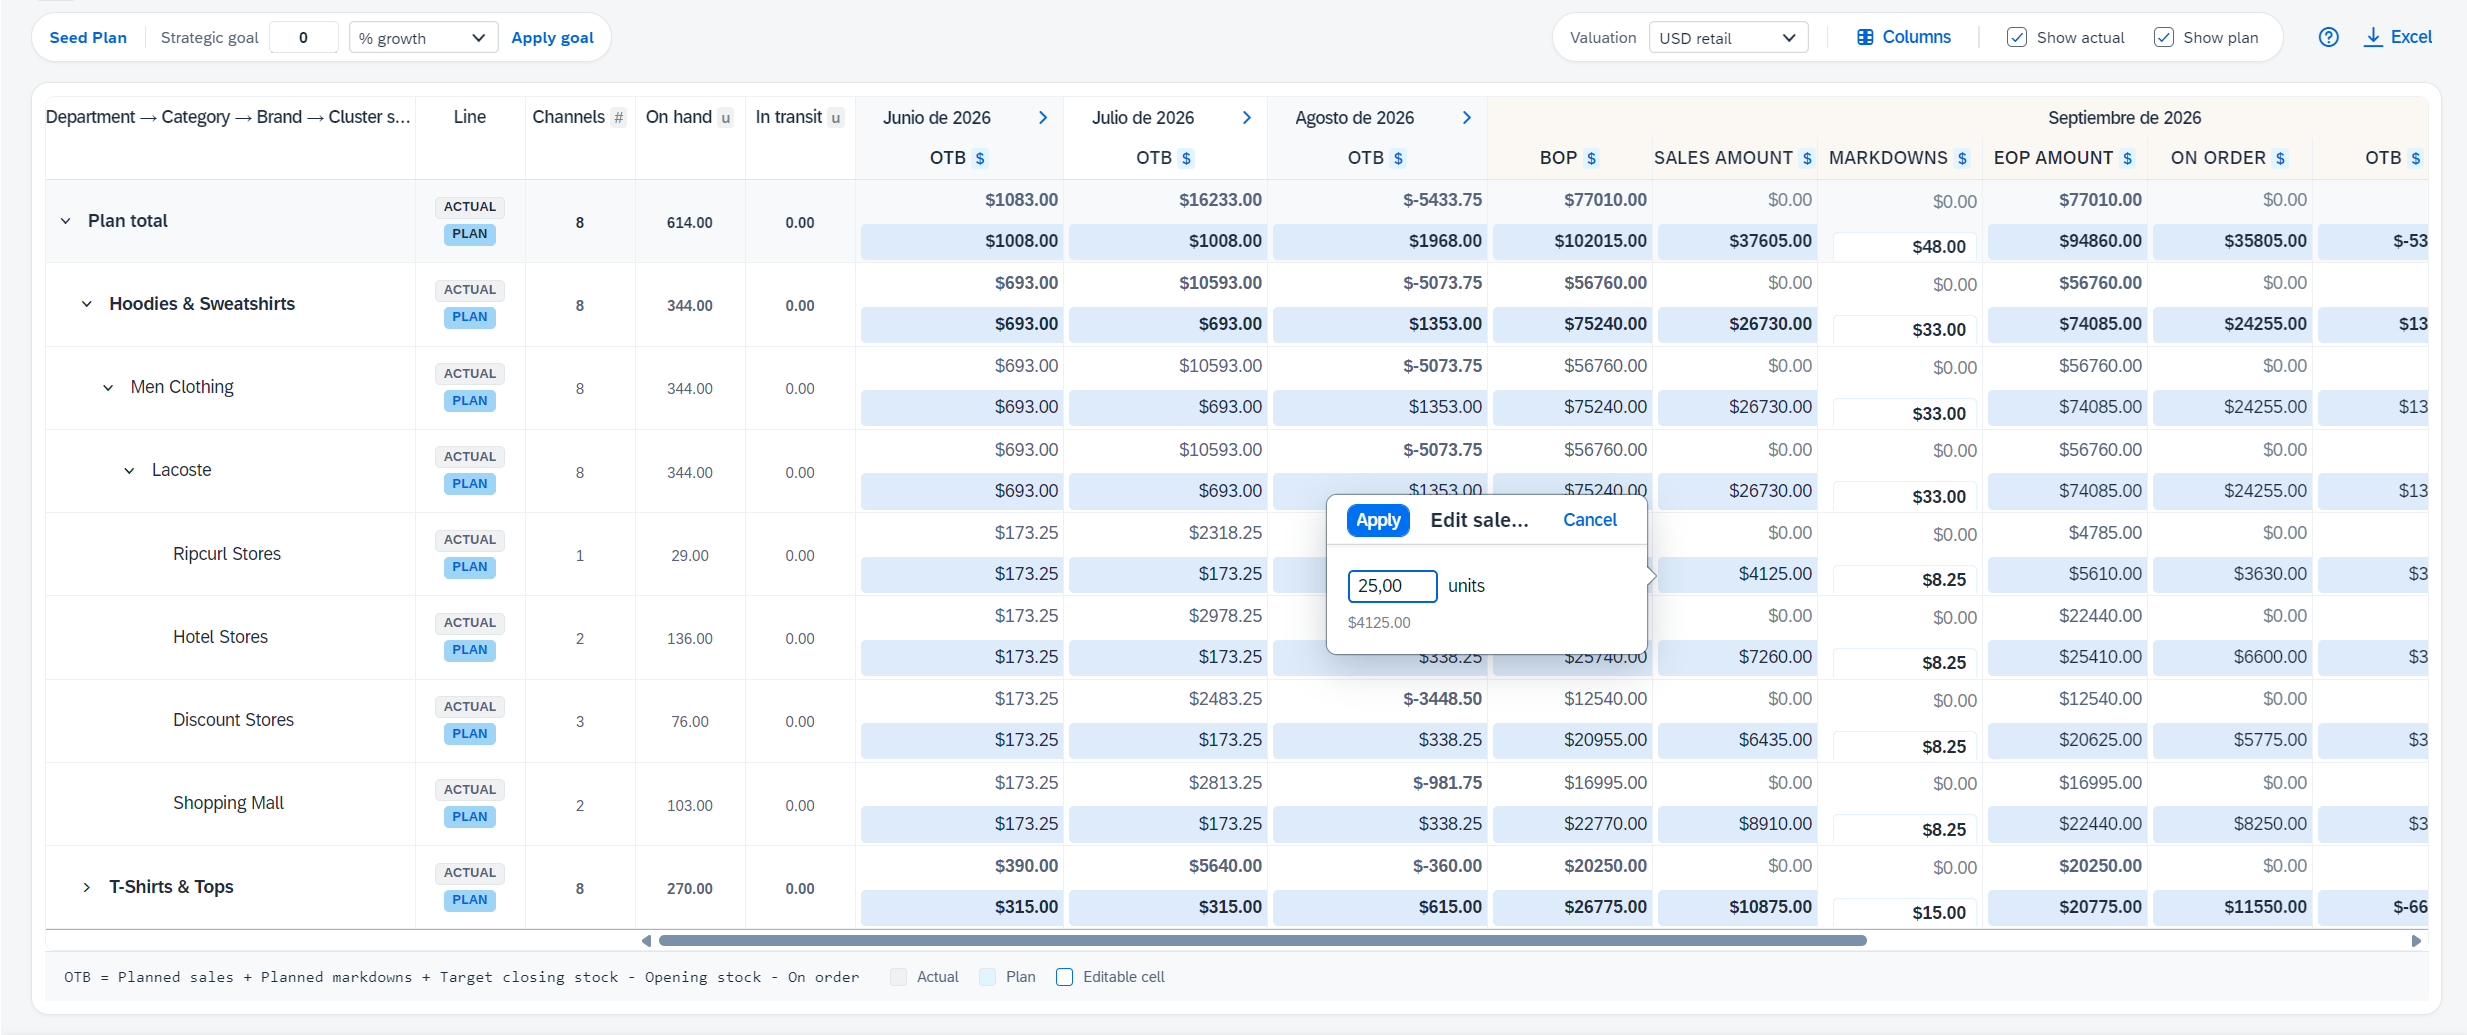Image resolution: width=2467 pixels, height=1035 pixels.
Task: Click the Hotel Stores plan sales $7260.00 cell
Action: pos(1736,657)
